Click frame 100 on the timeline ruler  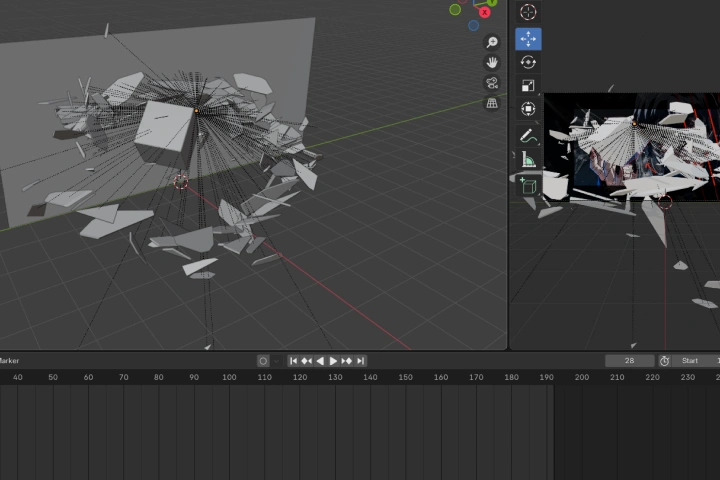[229, 377]
